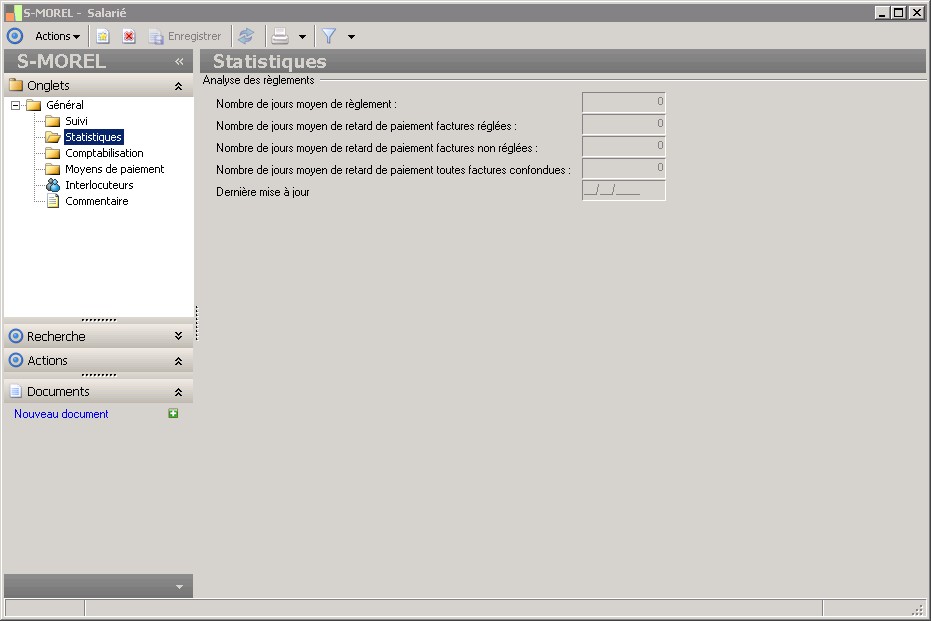This screenshot has width=931, height=621.
Task: Click the refresh arrows toolbar icon
Action: point(246,36)
